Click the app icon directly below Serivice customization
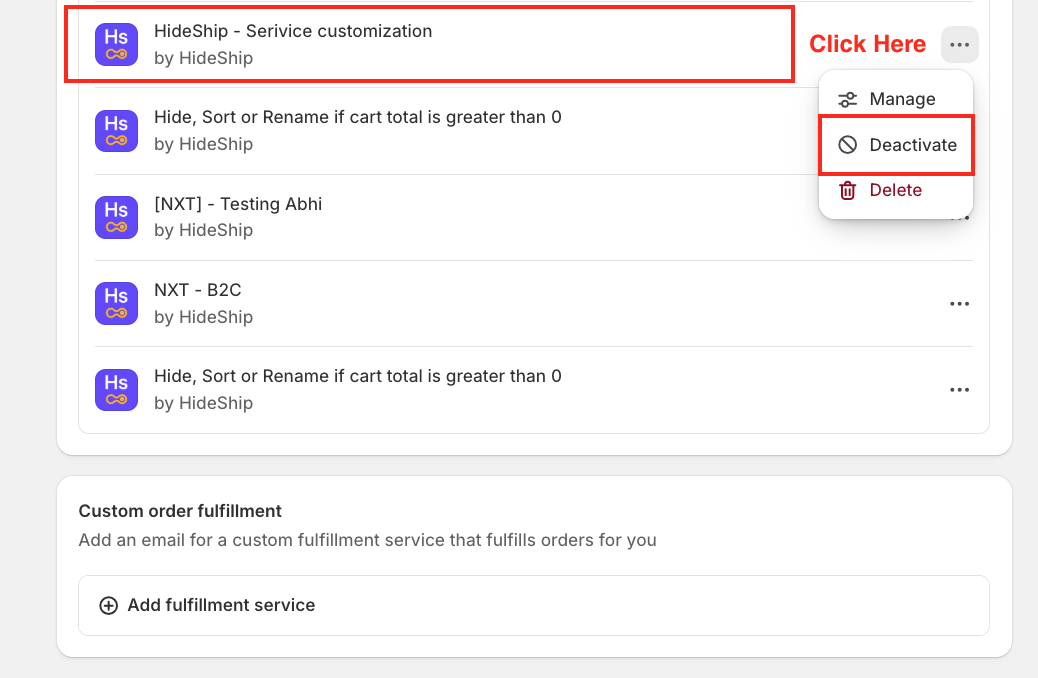This screenshot has width=1038, height=678. click(x=116, y=130)
